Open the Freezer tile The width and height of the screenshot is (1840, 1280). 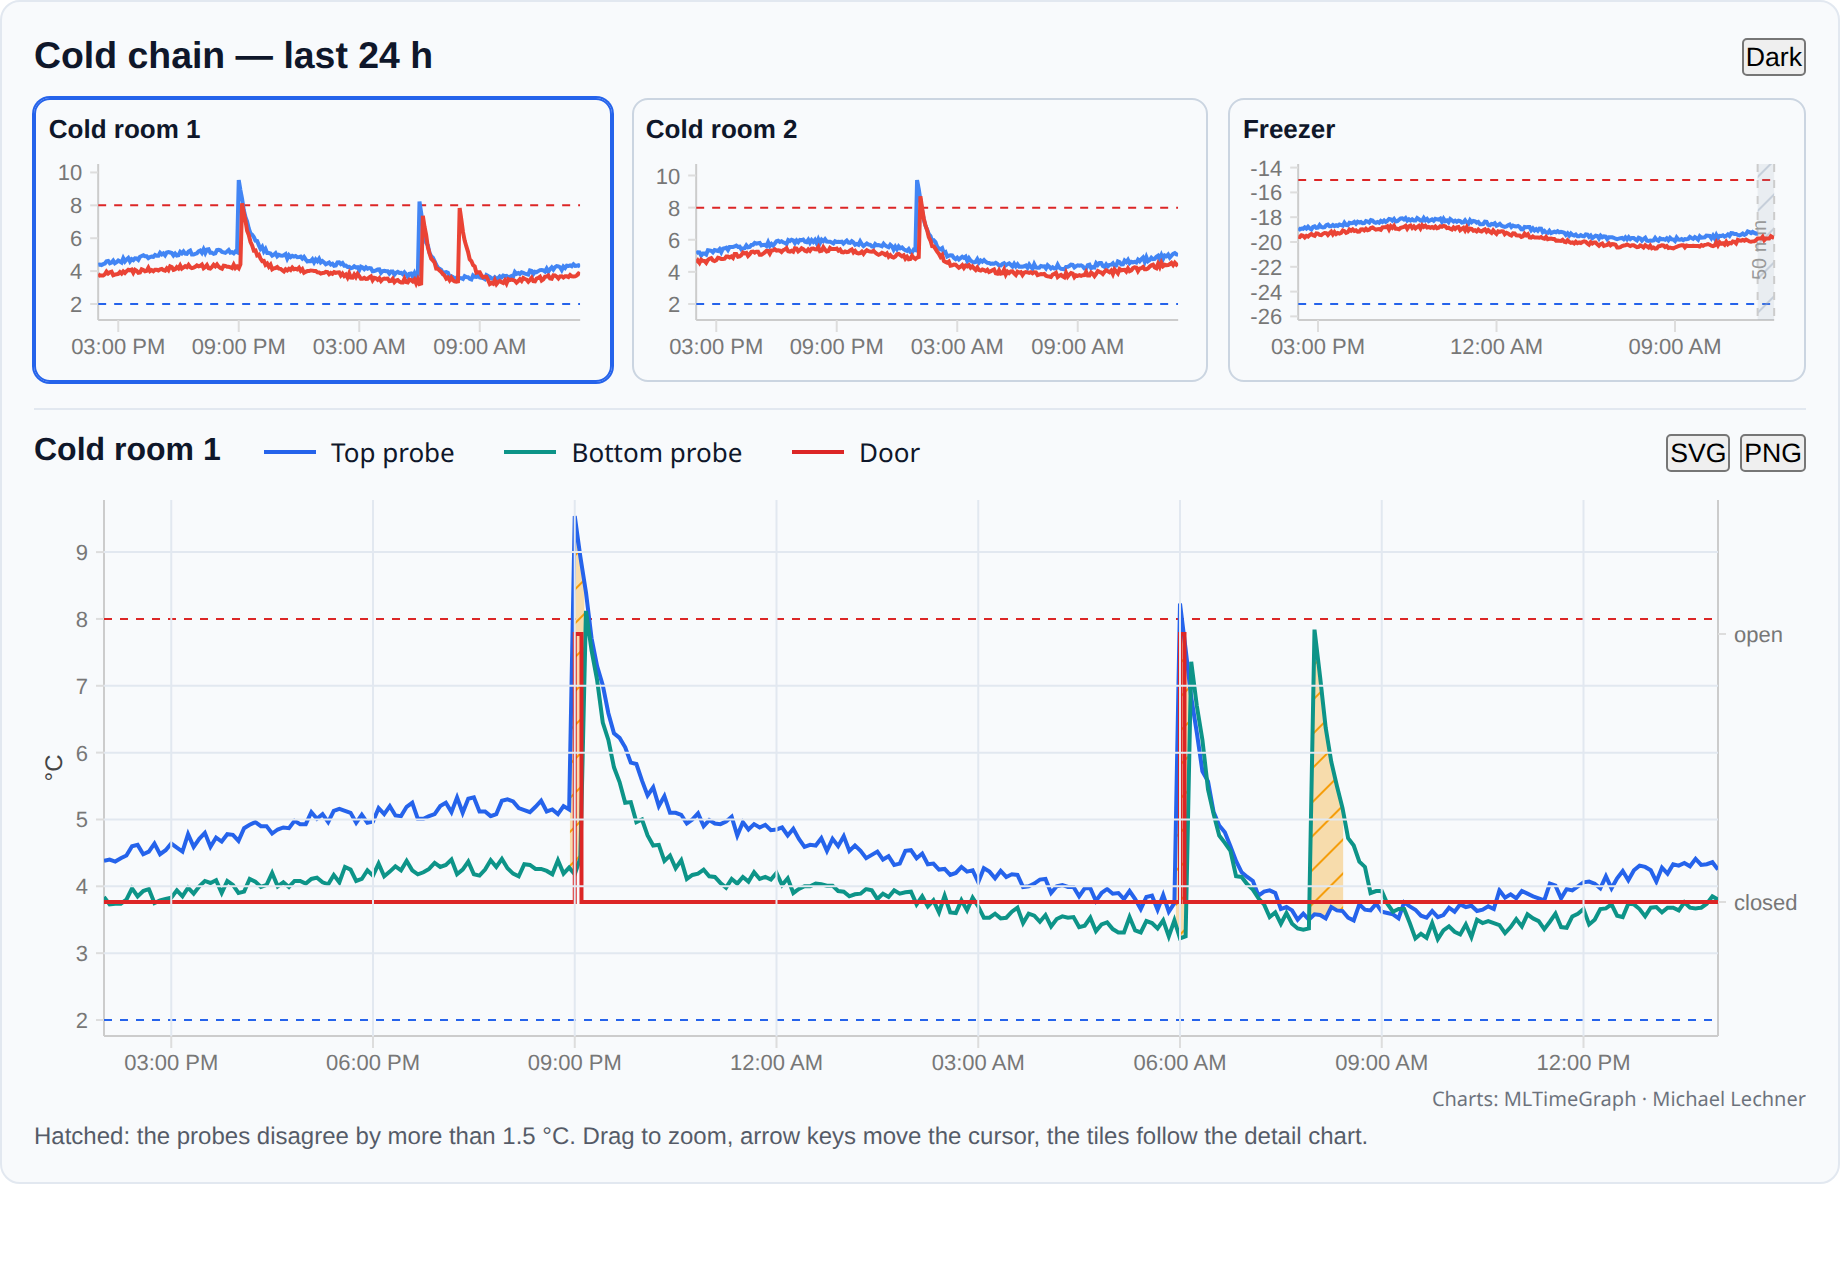point(1517,240)
